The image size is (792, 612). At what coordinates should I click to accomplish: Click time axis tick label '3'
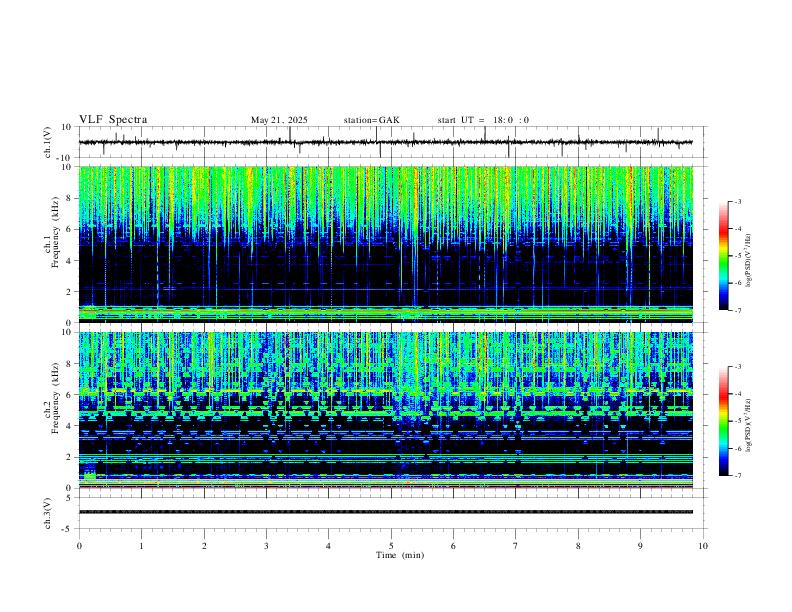point(266,546)
